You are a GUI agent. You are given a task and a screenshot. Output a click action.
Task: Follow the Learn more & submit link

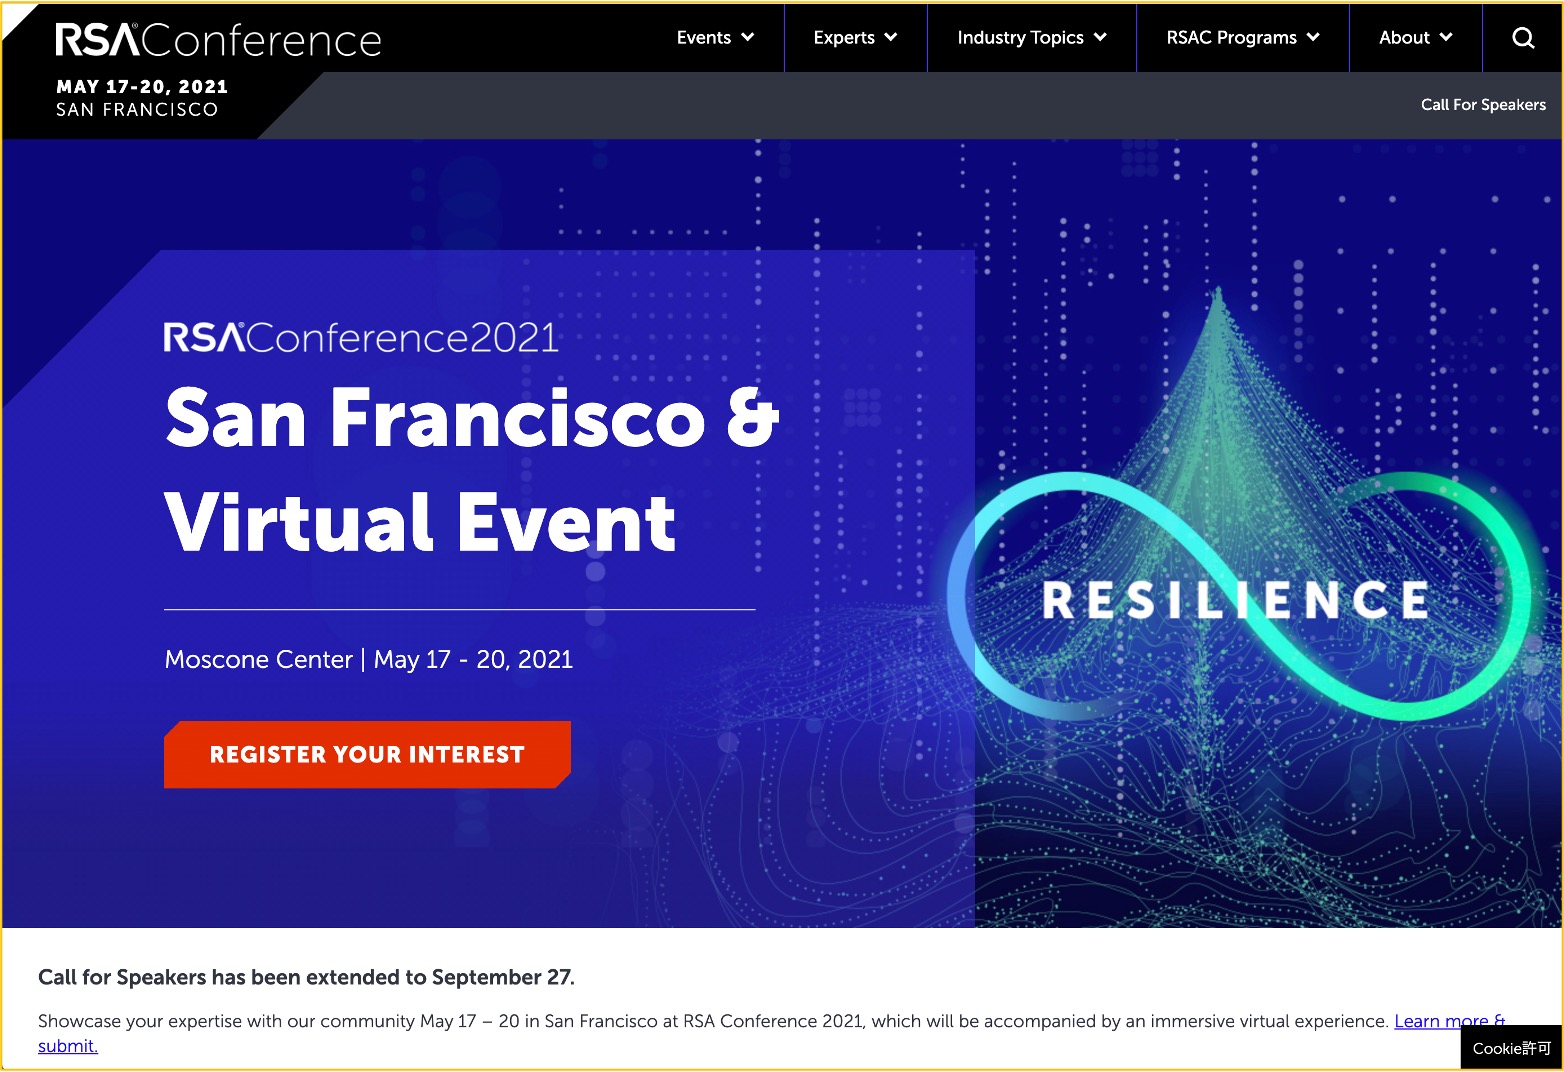coord(1449,1021)
